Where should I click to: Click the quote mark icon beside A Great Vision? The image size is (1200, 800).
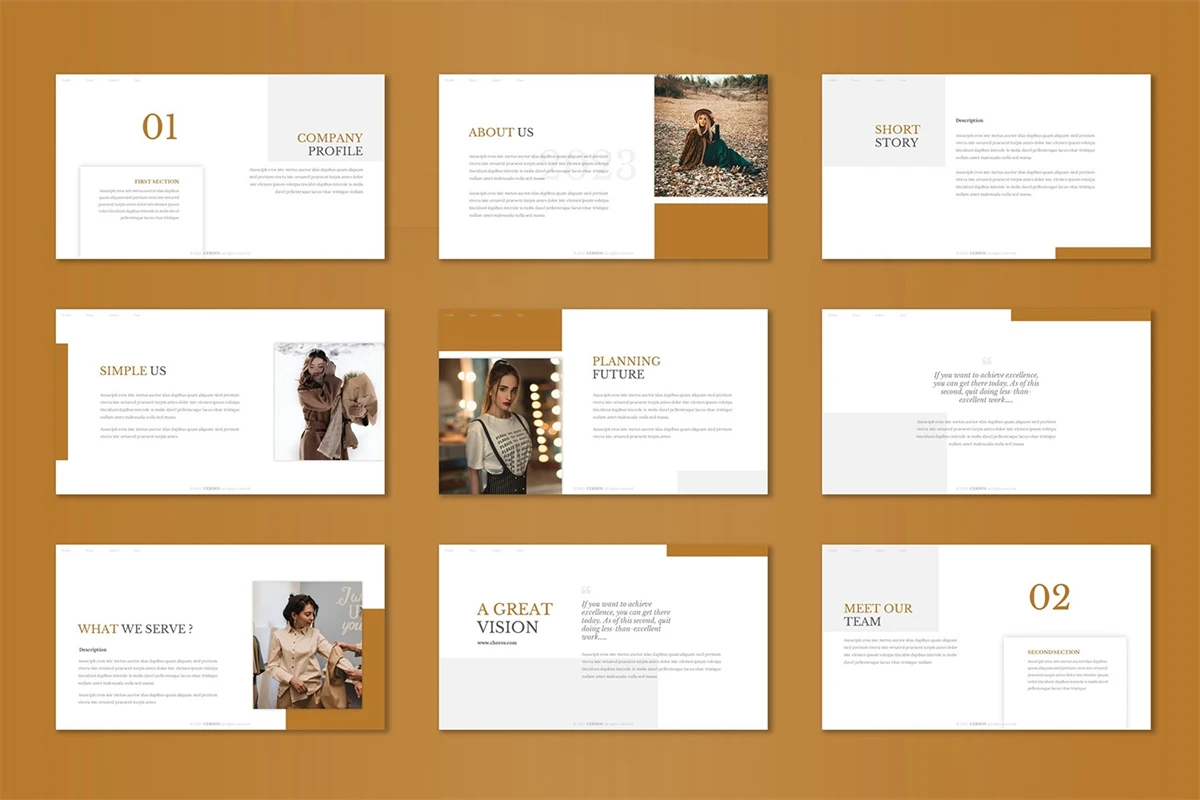click(x=586, y=590)
